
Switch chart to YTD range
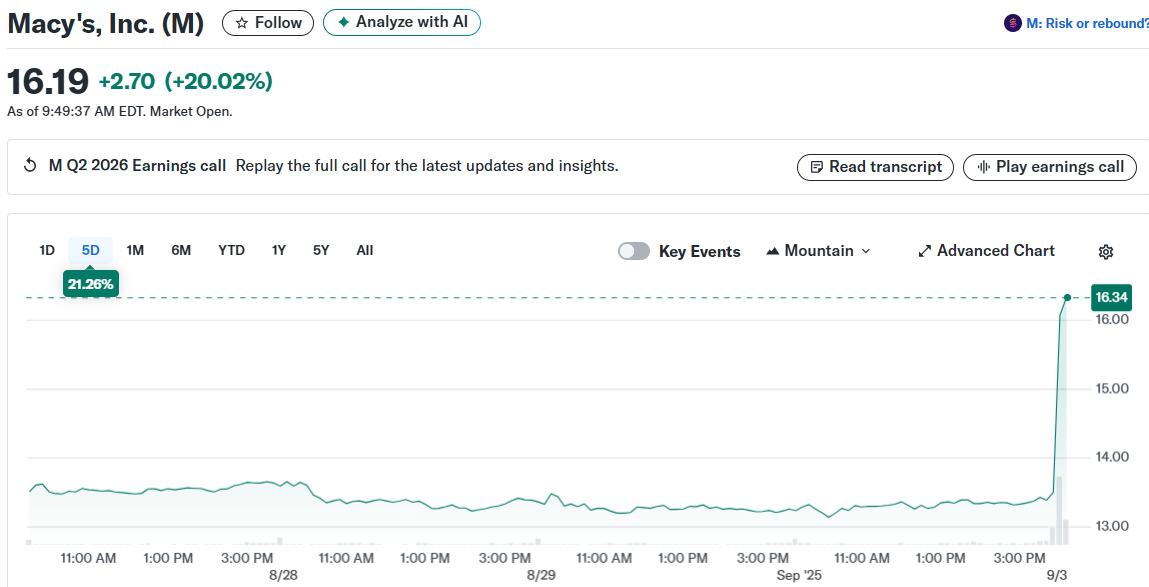(x=232, y=251)
